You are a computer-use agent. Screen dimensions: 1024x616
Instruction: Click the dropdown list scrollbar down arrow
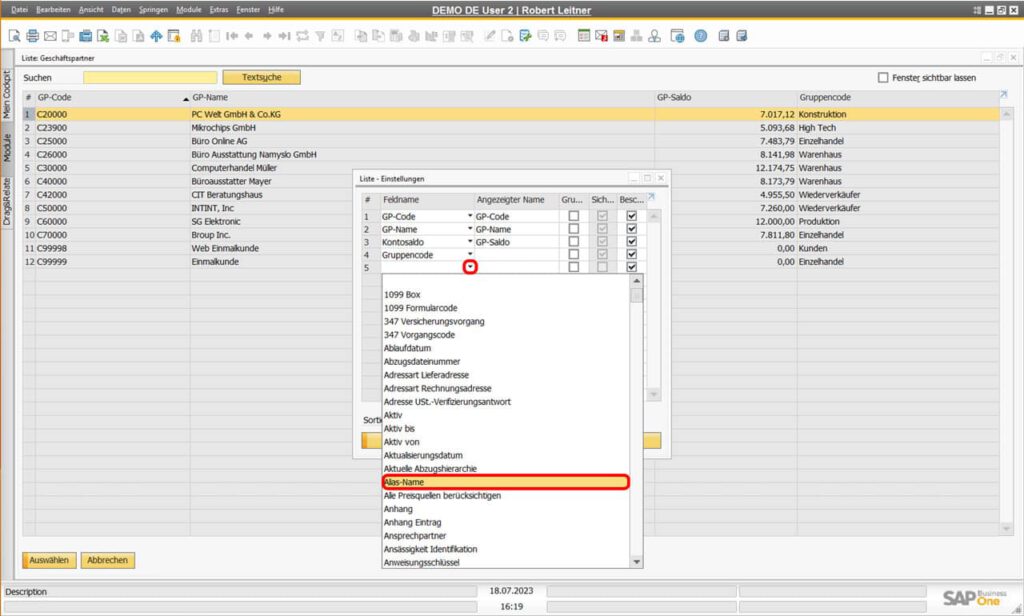point(637,562)
